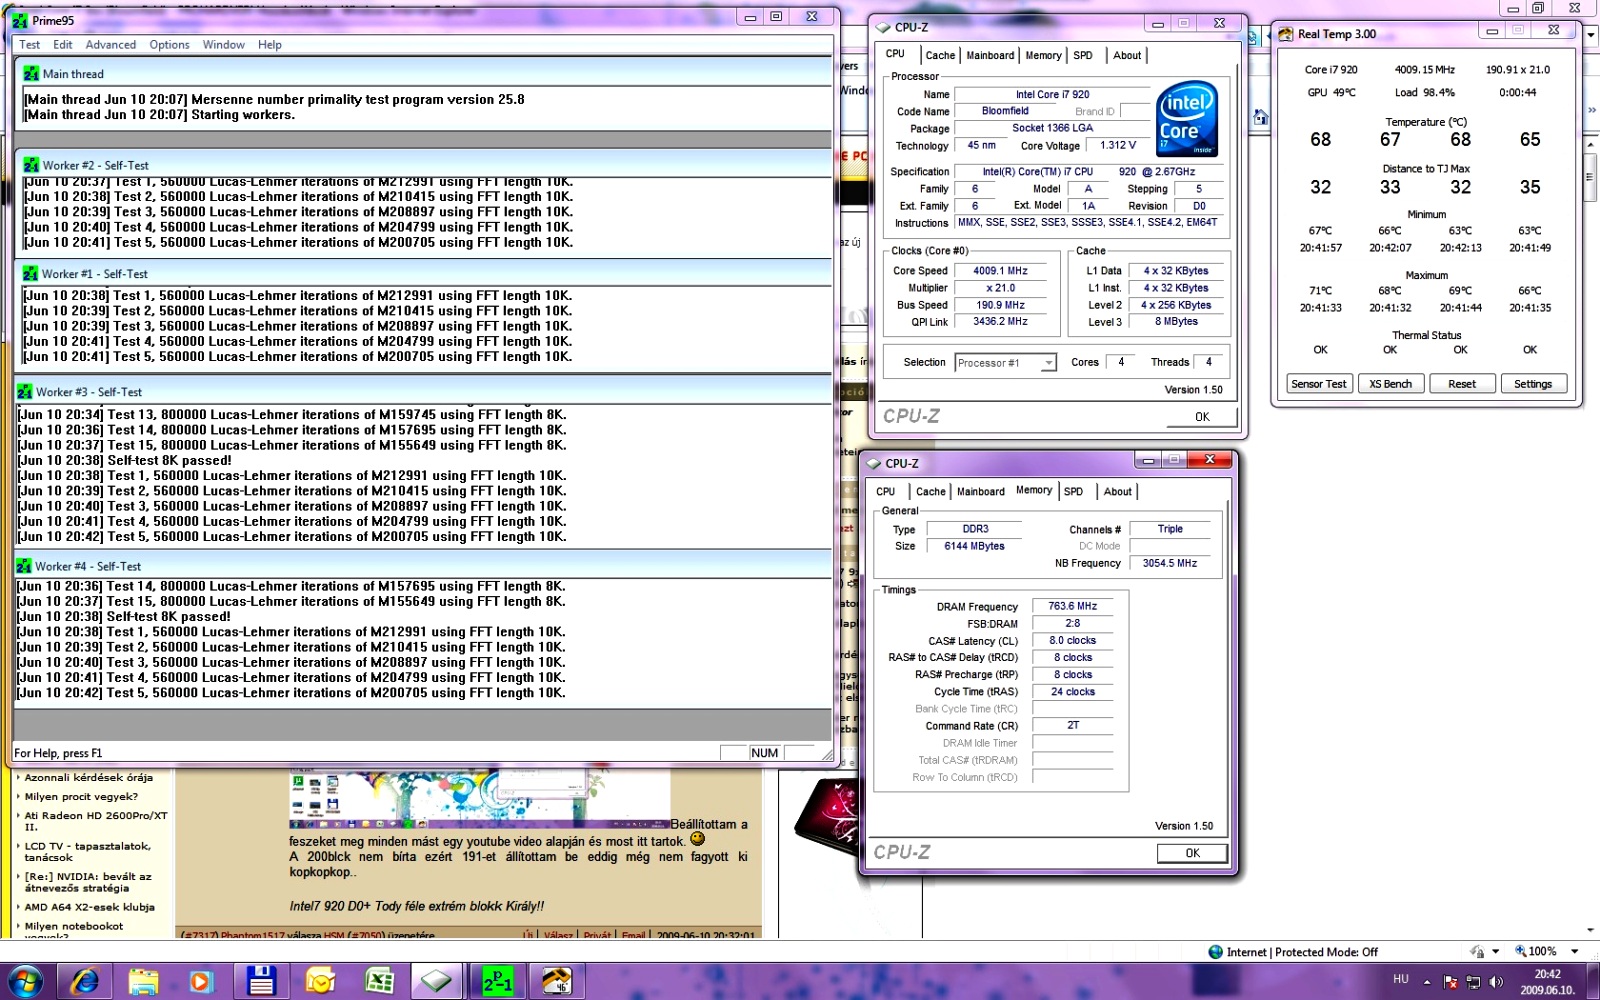Open IE security status dropdown arrow
Viewport: 1600px width, 1000px height.
pyautogui.click(x=1496, y=952)
